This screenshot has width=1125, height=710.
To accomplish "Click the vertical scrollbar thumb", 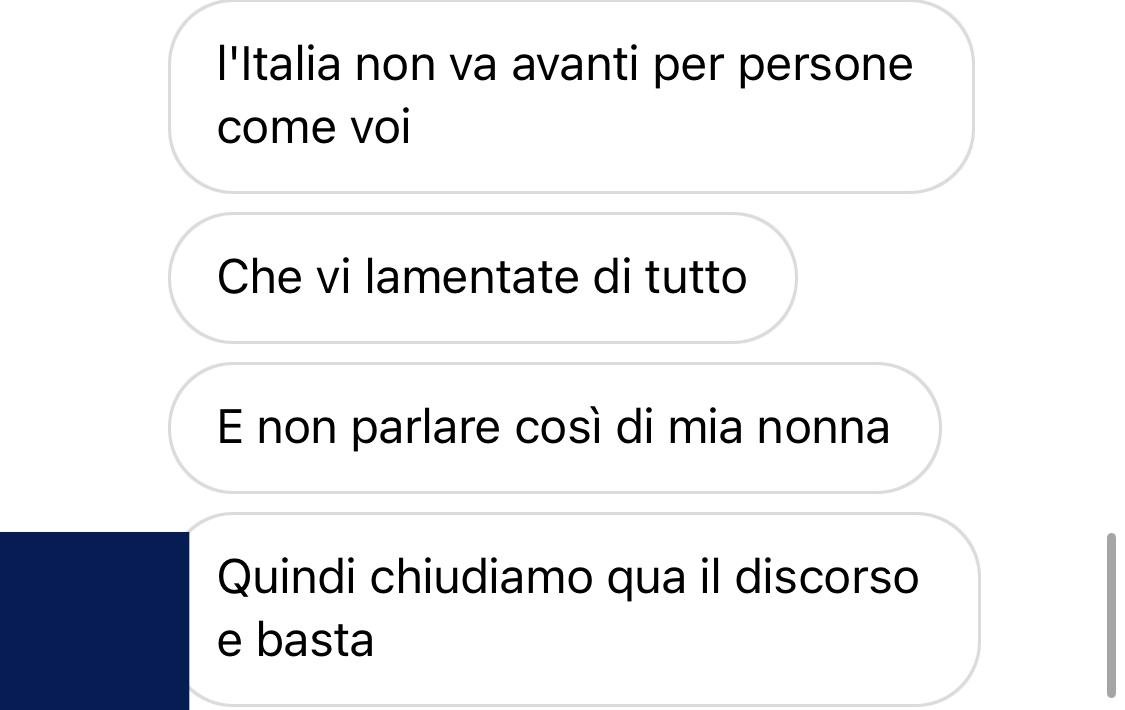I will [x=1111, y=615].
